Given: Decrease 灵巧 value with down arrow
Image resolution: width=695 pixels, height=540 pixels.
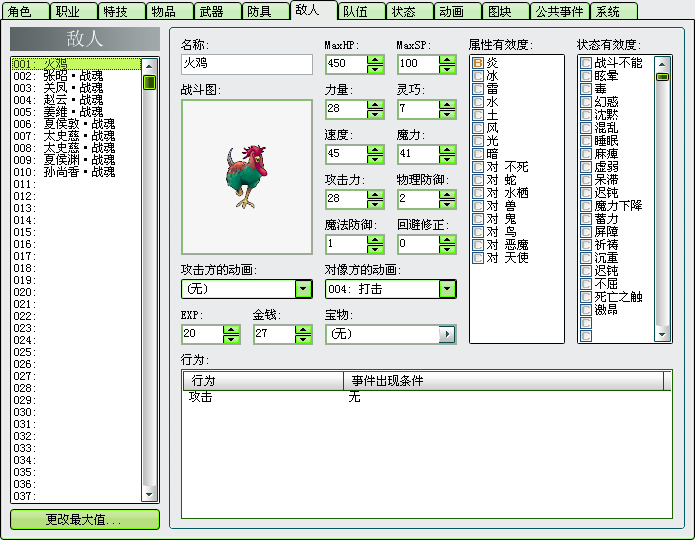Looking at the screenshot, I should (x=447, y=114).
